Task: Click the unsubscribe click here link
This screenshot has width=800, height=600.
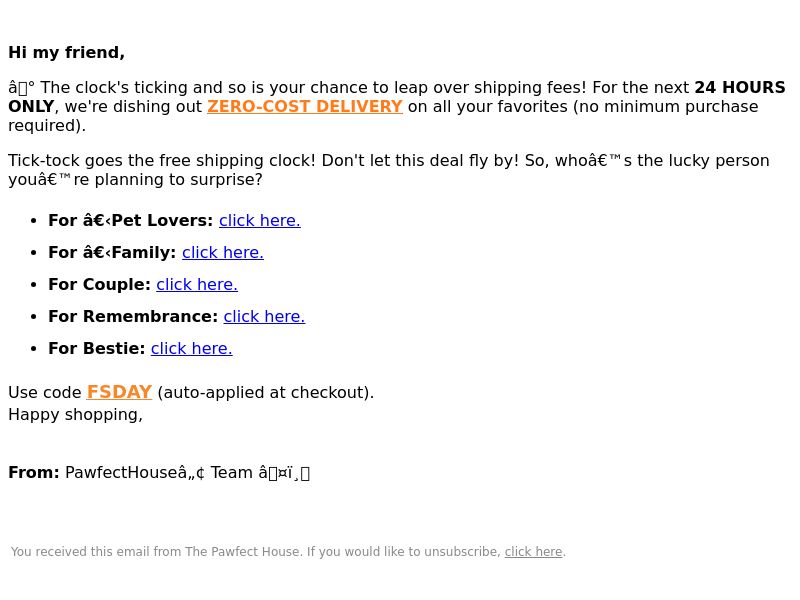Action: pyautogui.click(x=533, y=552)
